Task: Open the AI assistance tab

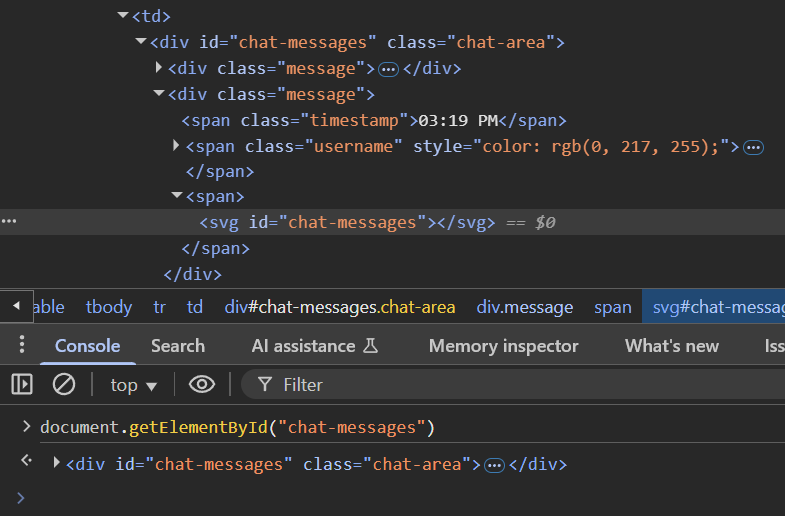Action: click(315, 346)
